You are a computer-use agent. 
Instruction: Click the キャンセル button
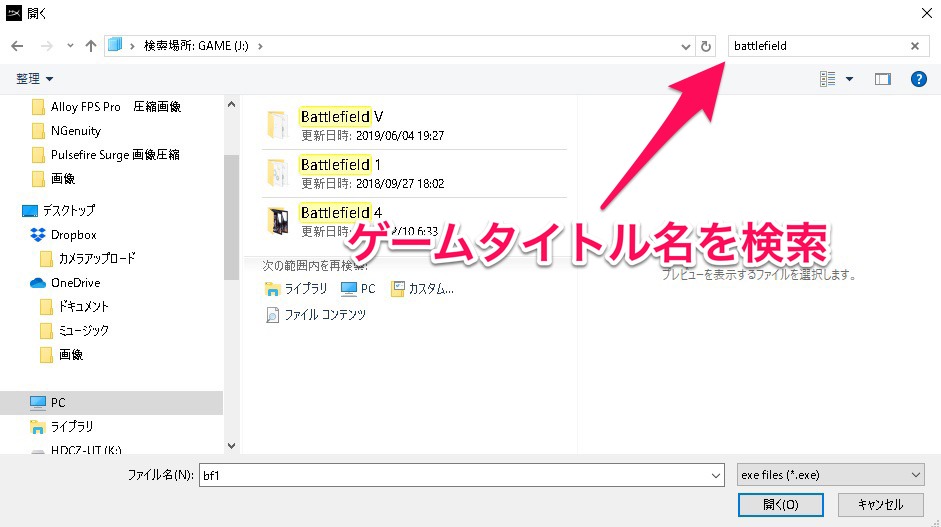(880, 505)
